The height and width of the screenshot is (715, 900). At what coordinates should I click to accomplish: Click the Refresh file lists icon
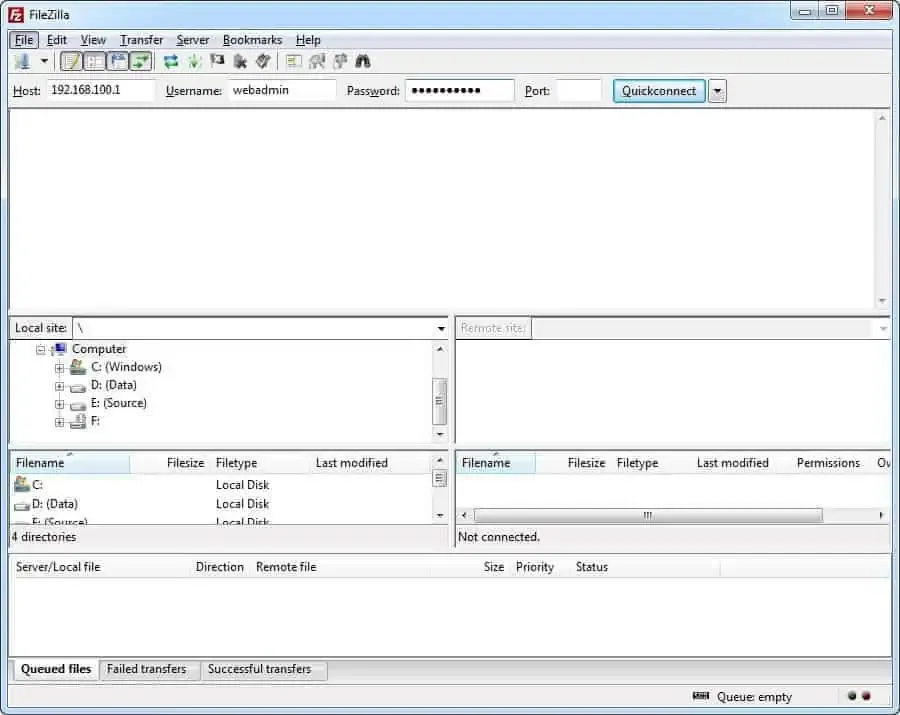tap(171, 62)
